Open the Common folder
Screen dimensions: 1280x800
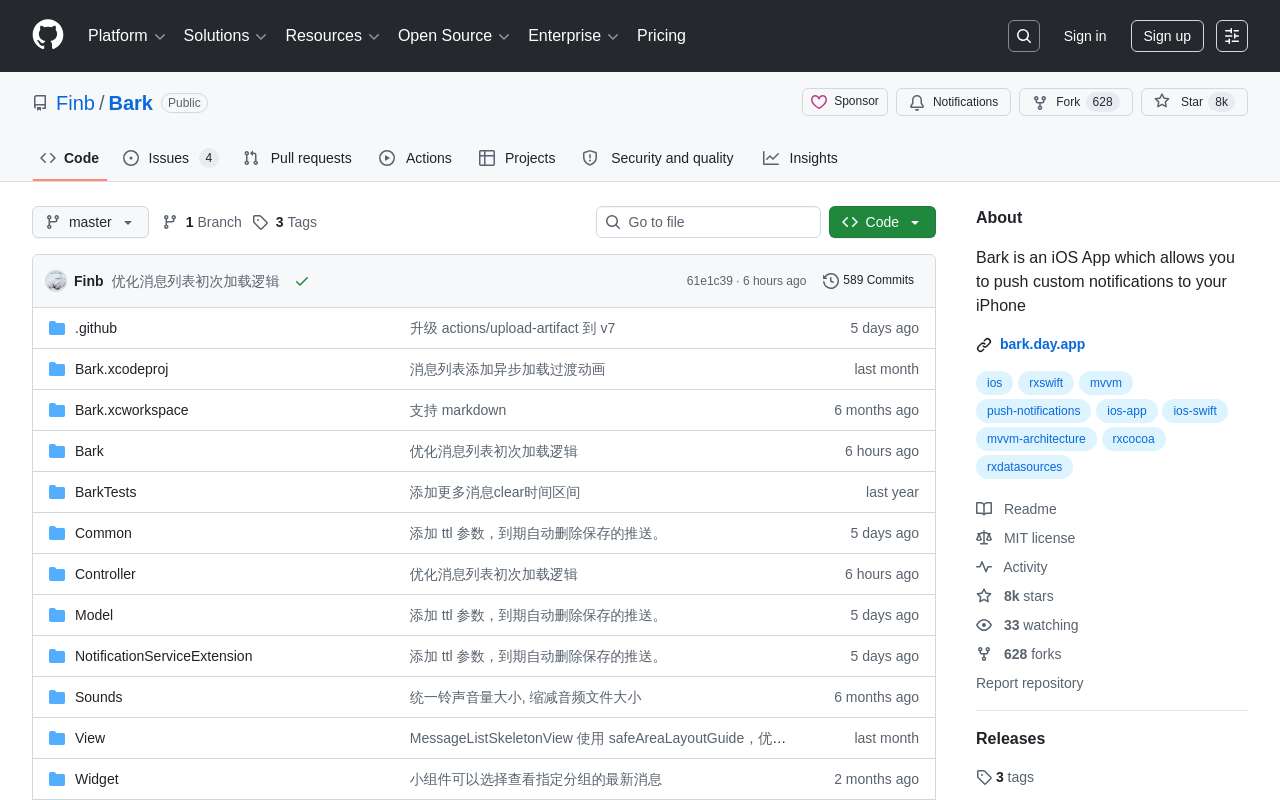[103, 533]
